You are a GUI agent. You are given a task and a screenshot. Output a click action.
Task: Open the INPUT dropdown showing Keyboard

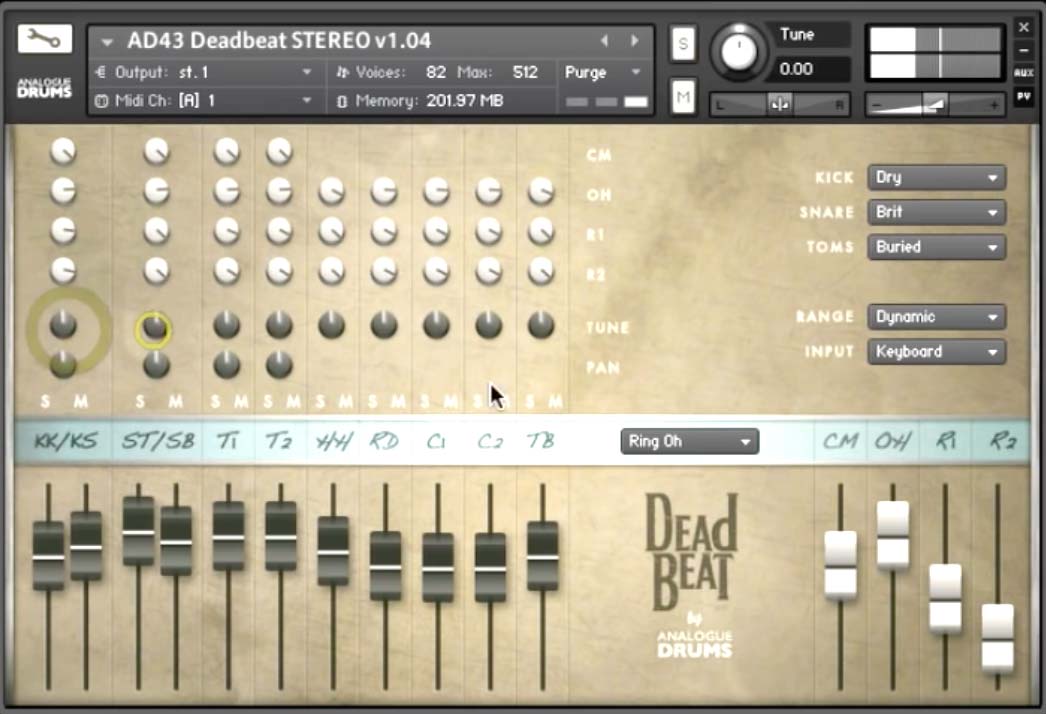click(936, 352)
